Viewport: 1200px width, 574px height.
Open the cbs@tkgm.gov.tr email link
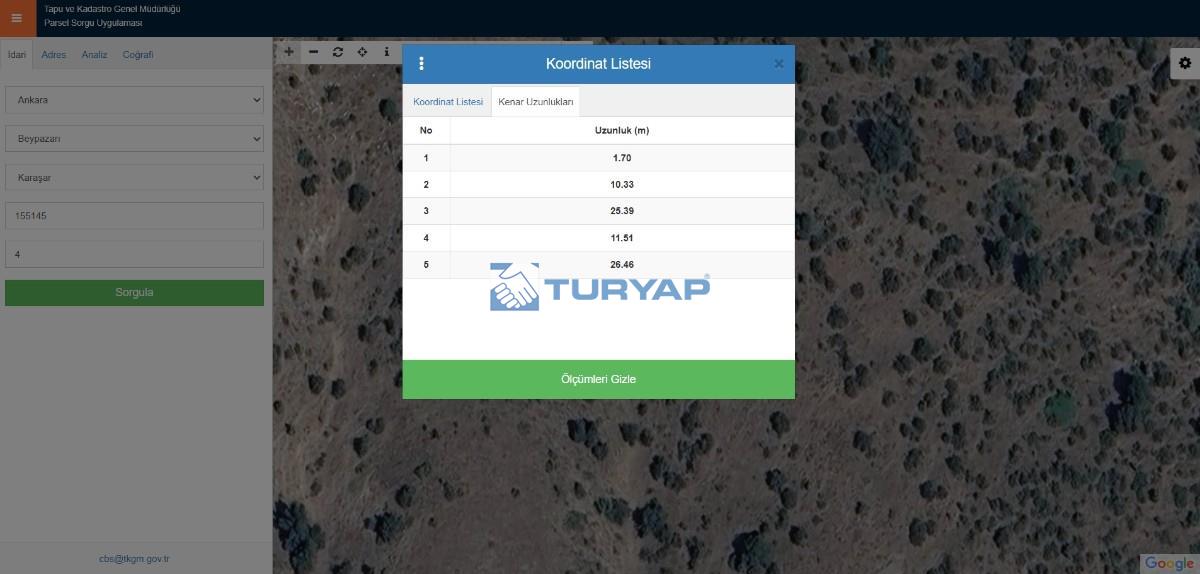coord(134,559)
